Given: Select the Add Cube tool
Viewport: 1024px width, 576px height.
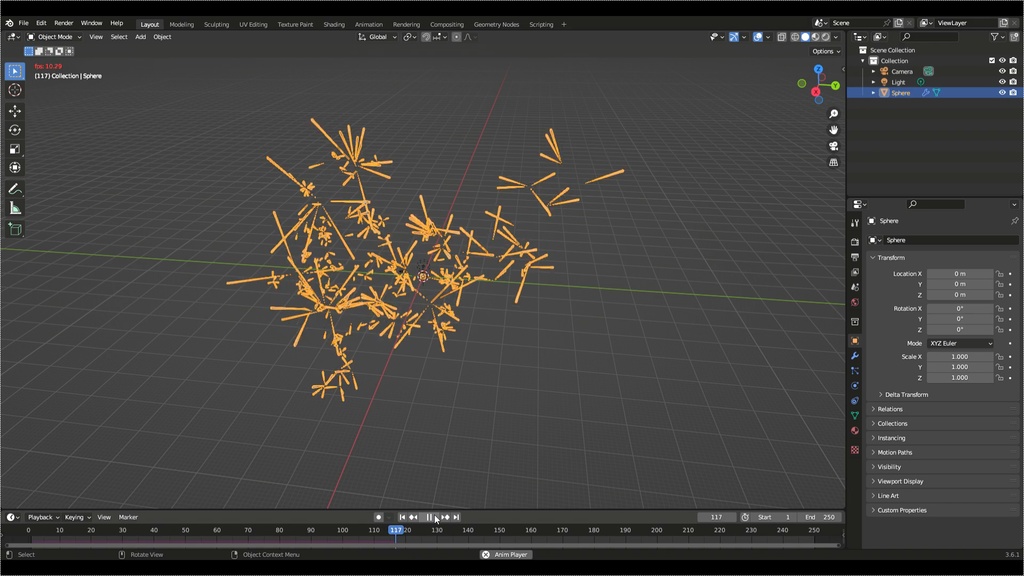Looking at the screenshot, I should (15, 229).
